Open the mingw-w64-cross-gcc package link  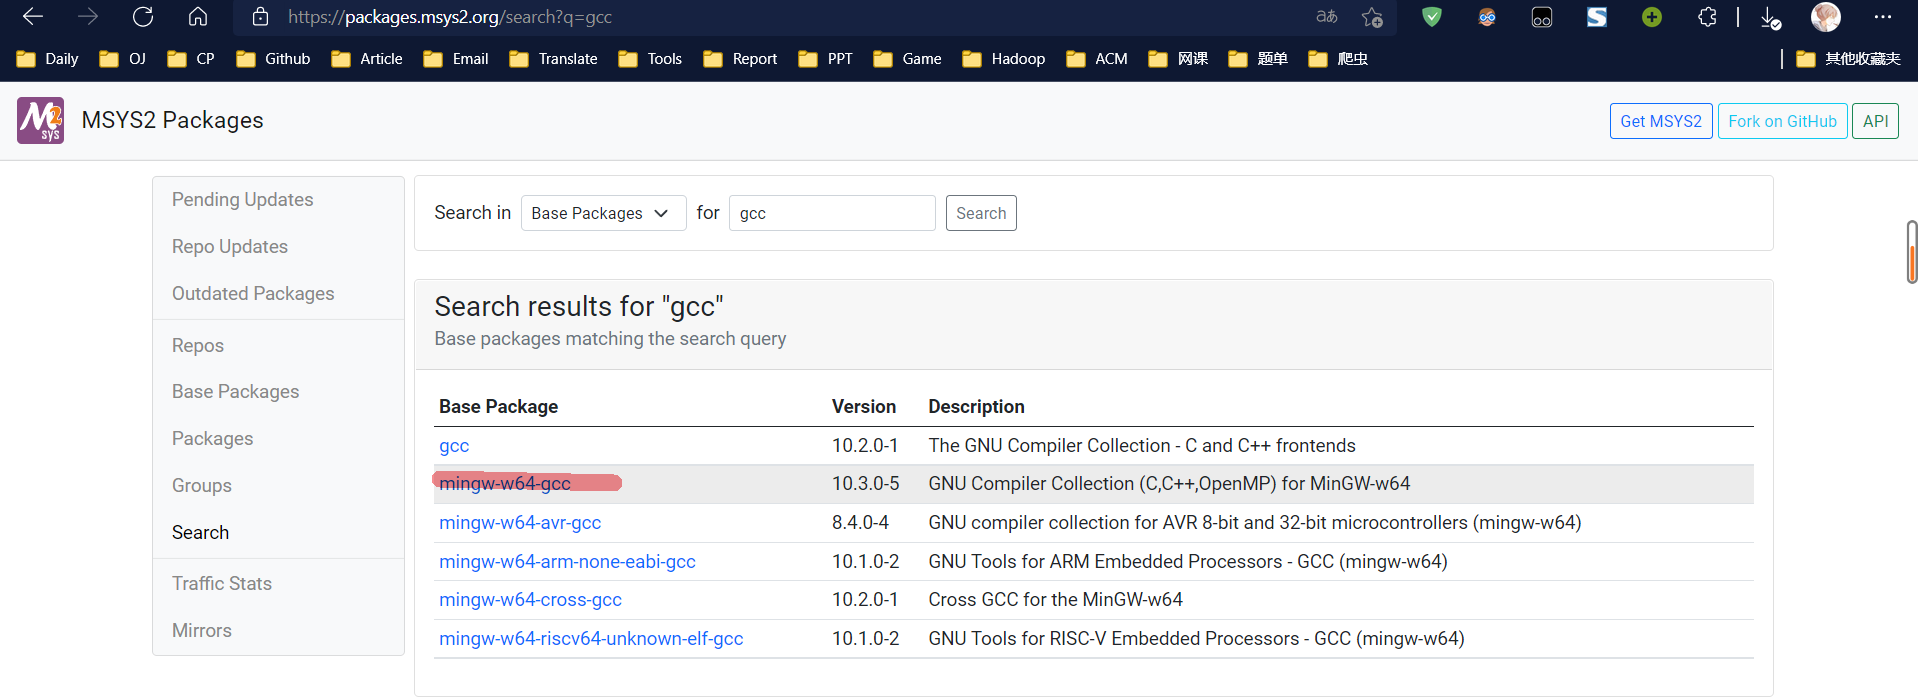coord(530,600)
